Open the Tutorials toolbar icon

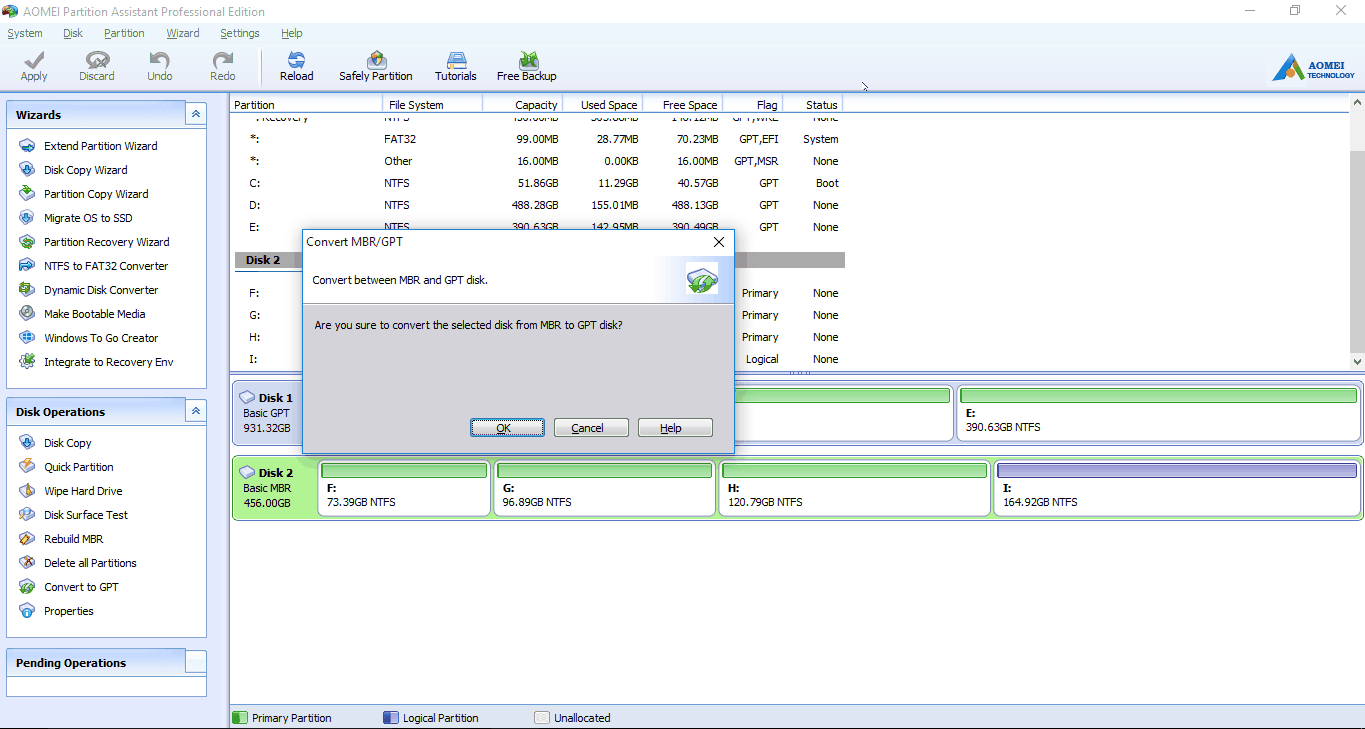(x=456, y=60)
